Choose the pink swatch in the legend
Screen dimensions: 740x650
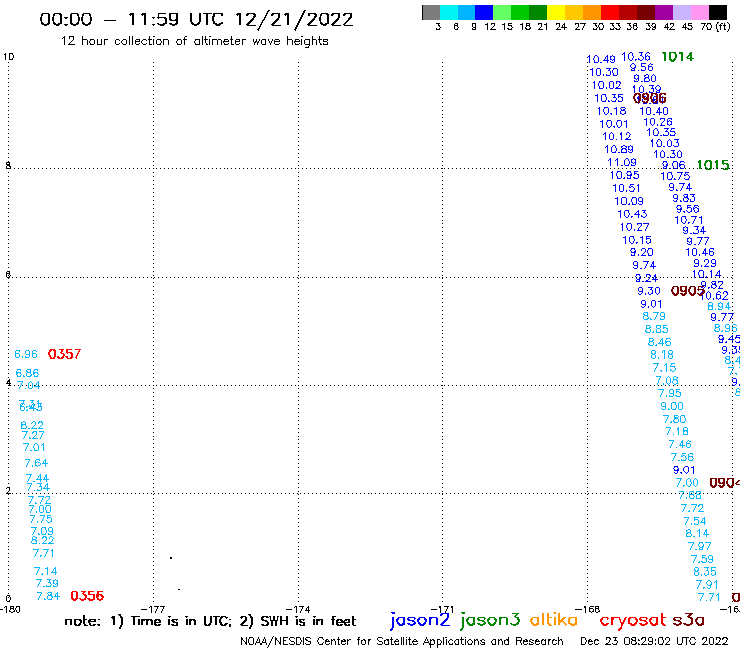(699, 12)
